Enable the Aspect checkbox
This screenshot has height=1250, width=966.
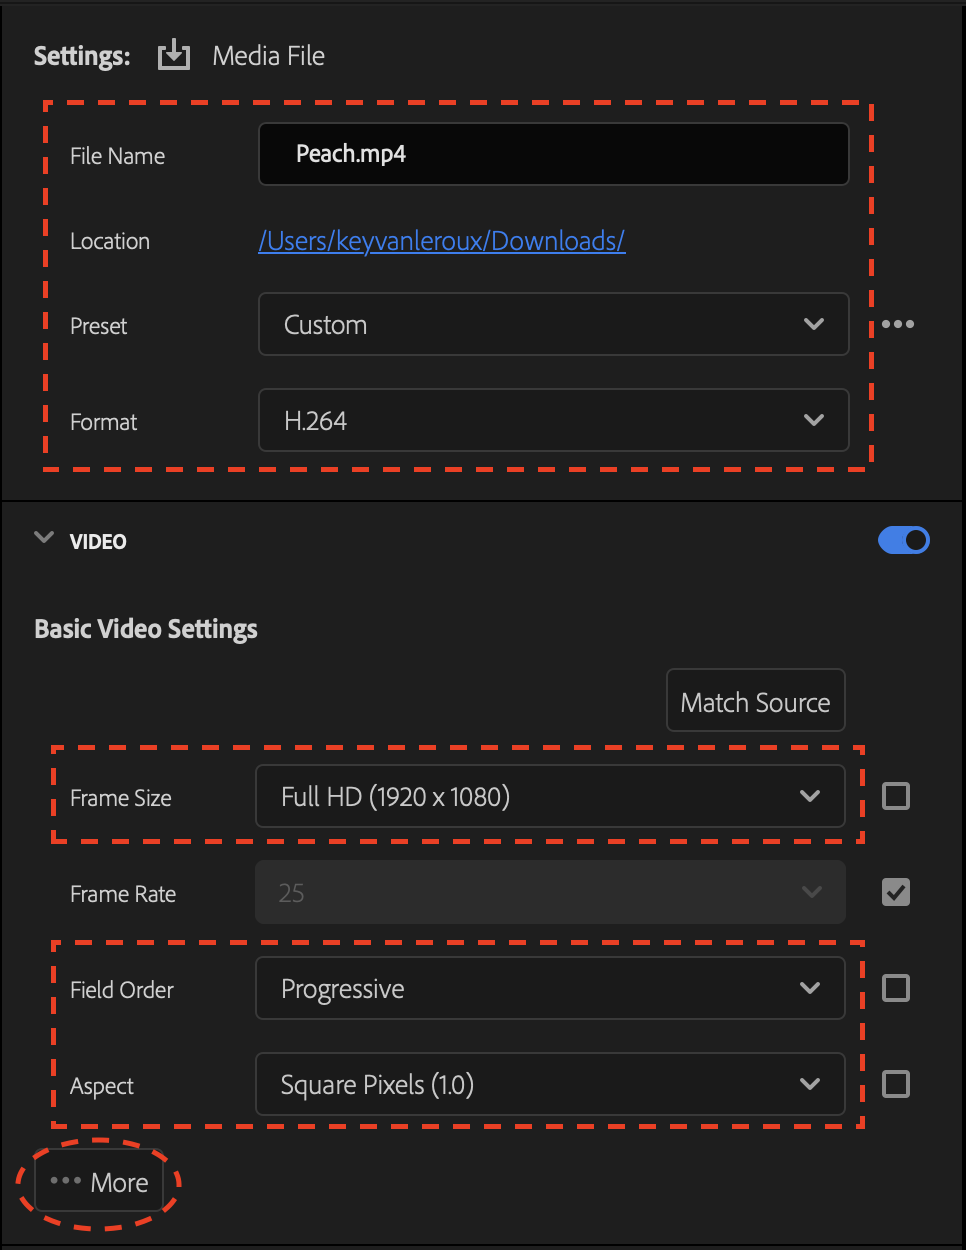pos(895,1084)
